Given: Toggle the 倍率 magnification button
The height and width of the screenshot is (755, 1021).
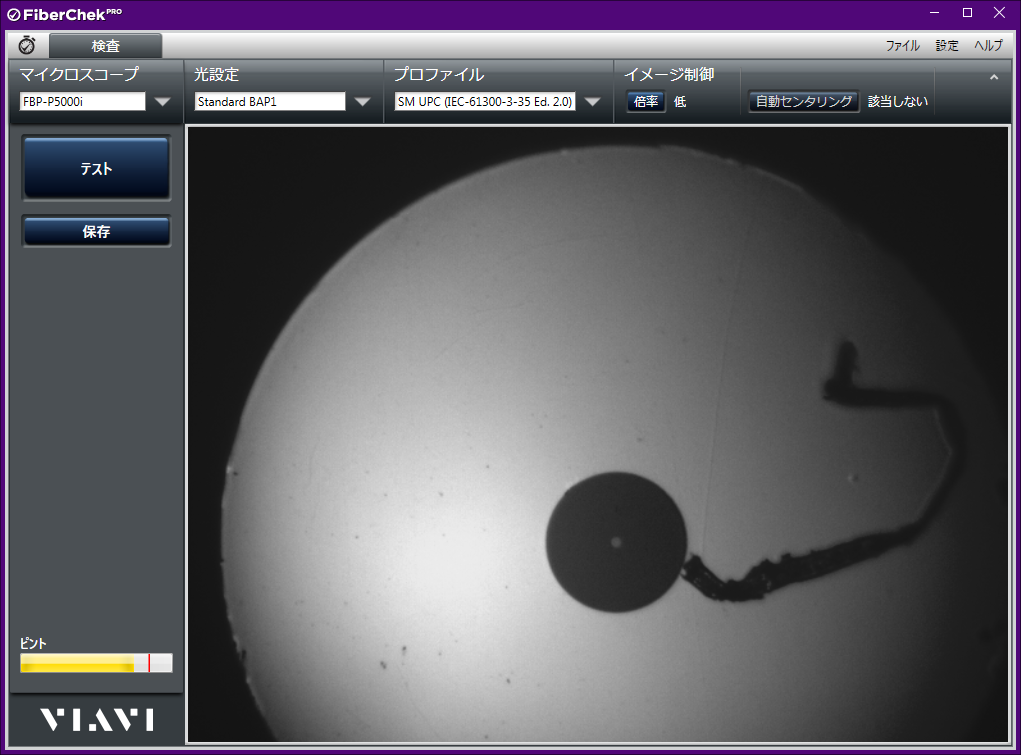Looking at the screenshot, I should tap(646, 102).
